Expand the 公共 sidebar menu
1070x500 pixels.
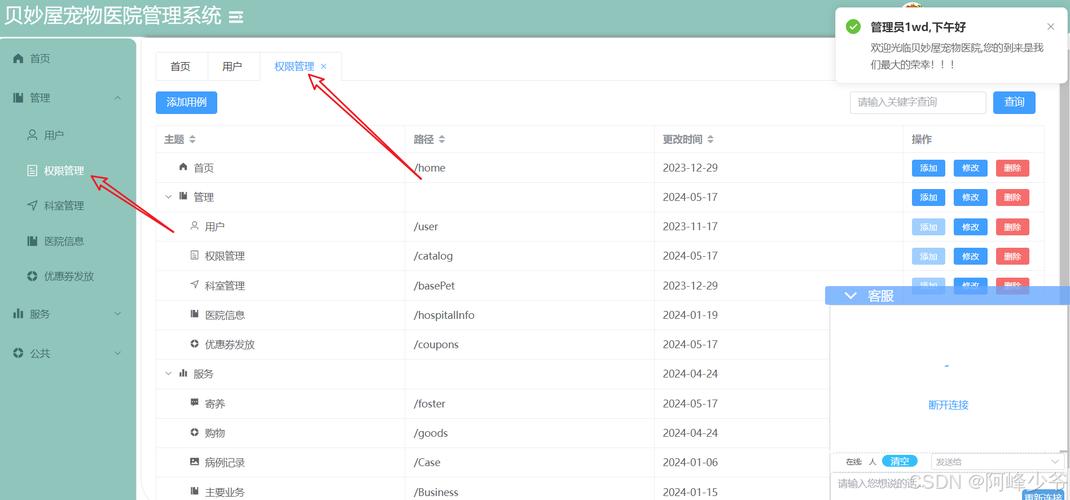tap(118, 354)
